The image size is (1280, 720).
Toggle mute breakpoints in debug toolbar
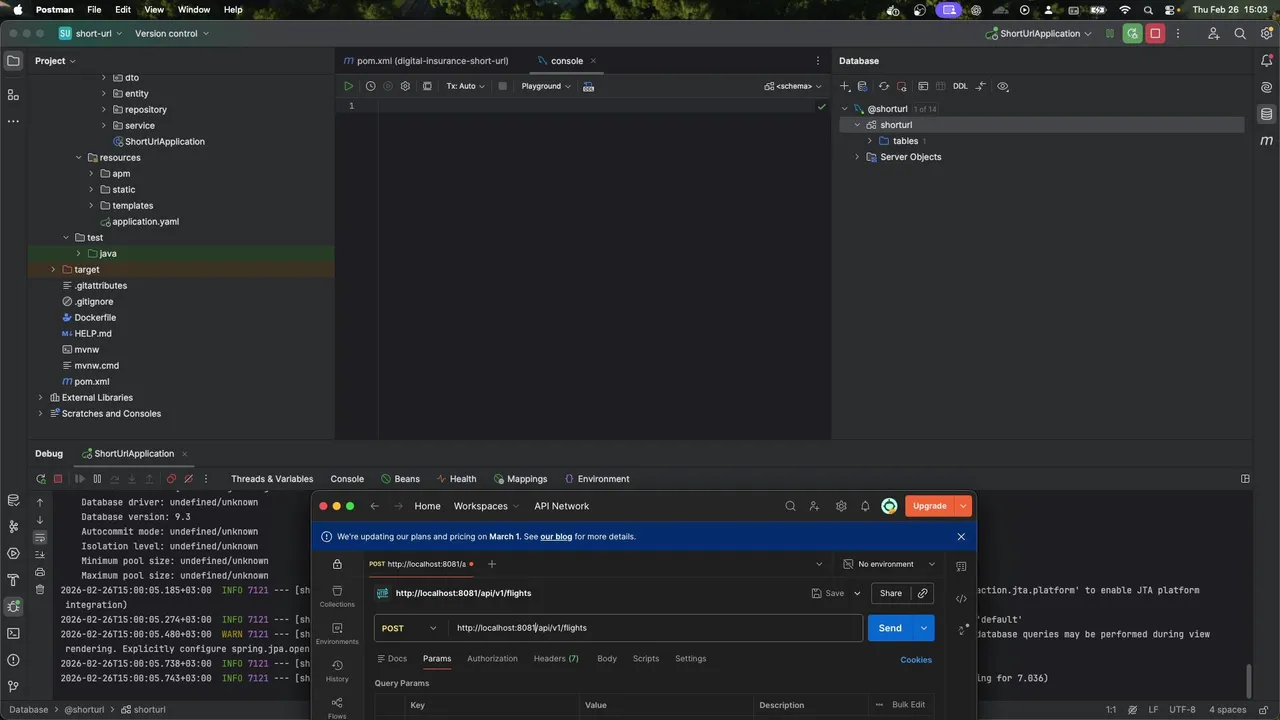(x=189, y=479)
